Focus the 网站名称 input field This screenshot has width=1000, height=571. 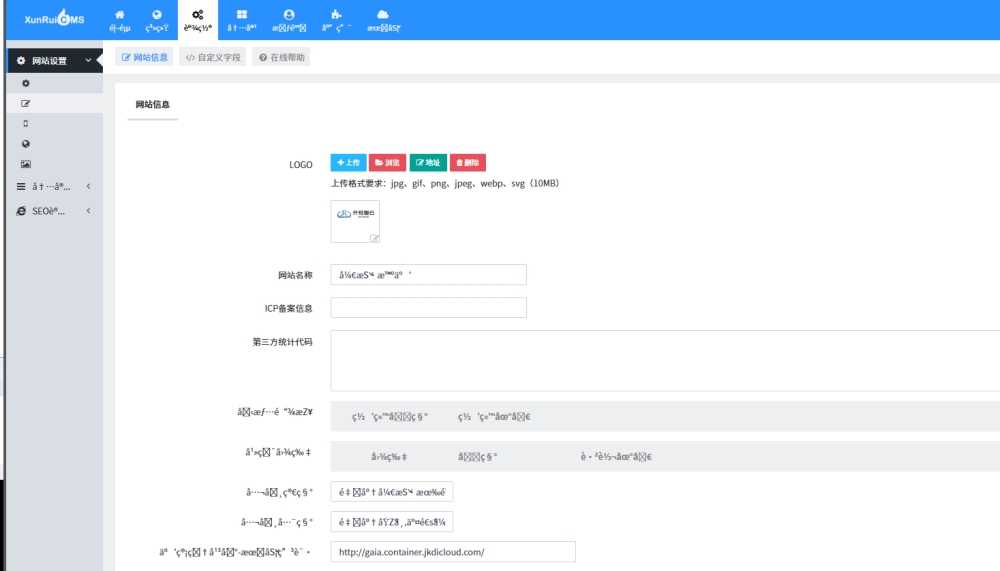(x=429, y=275)
